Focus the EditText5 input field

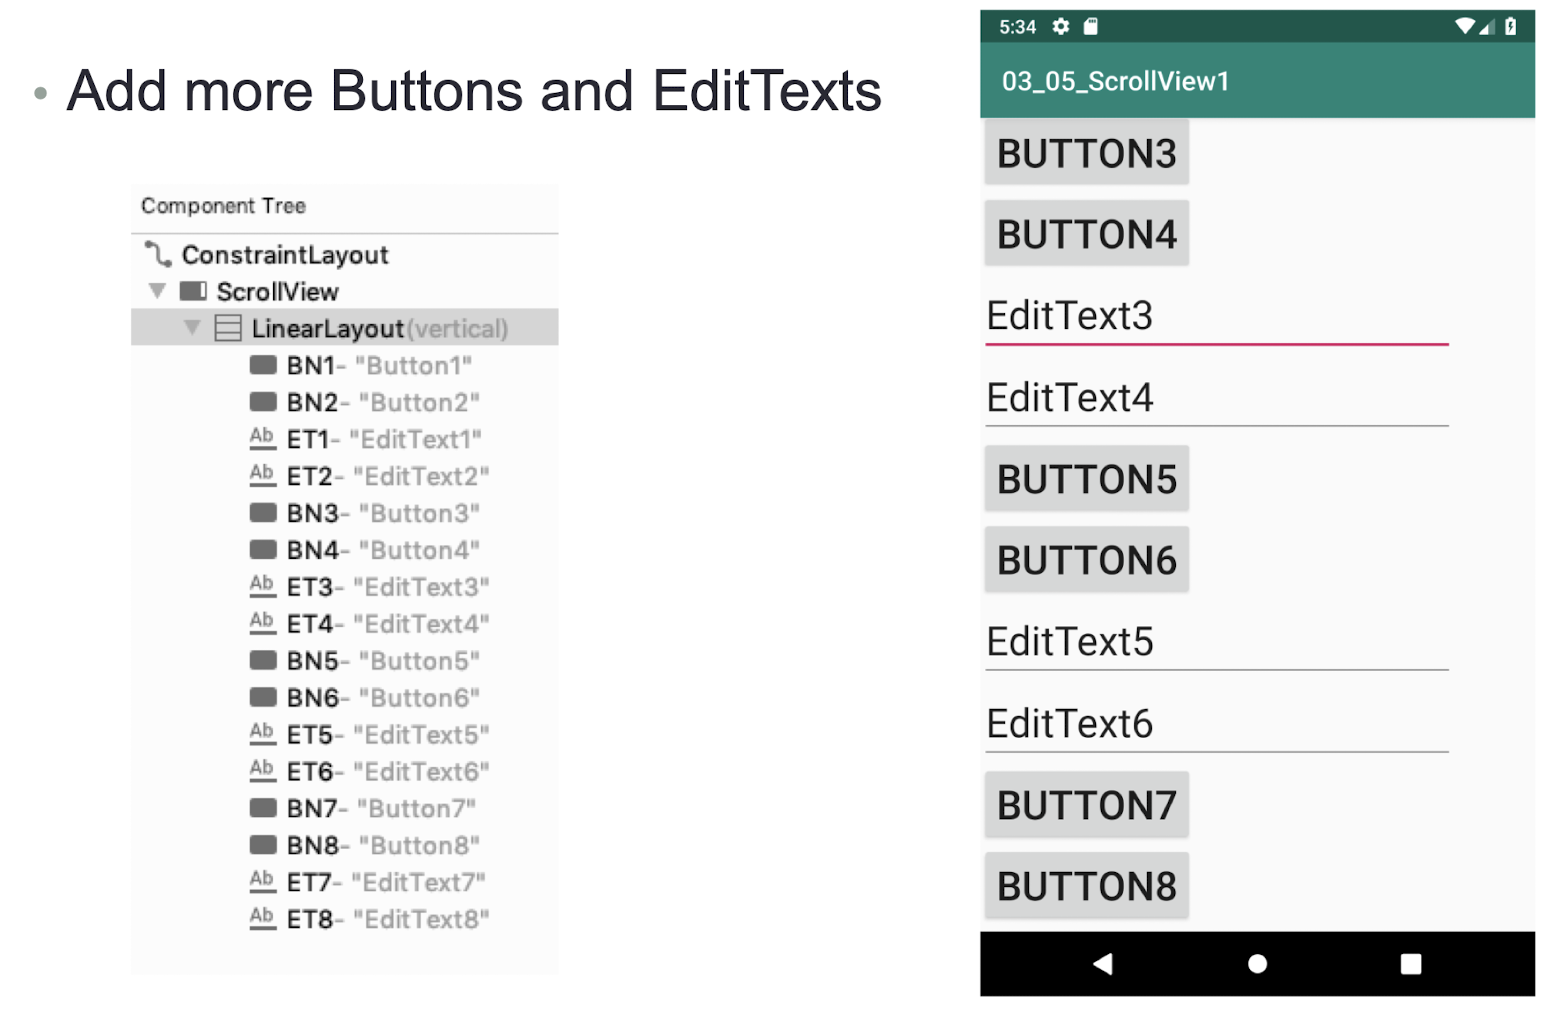click(x=1217, y=642)
